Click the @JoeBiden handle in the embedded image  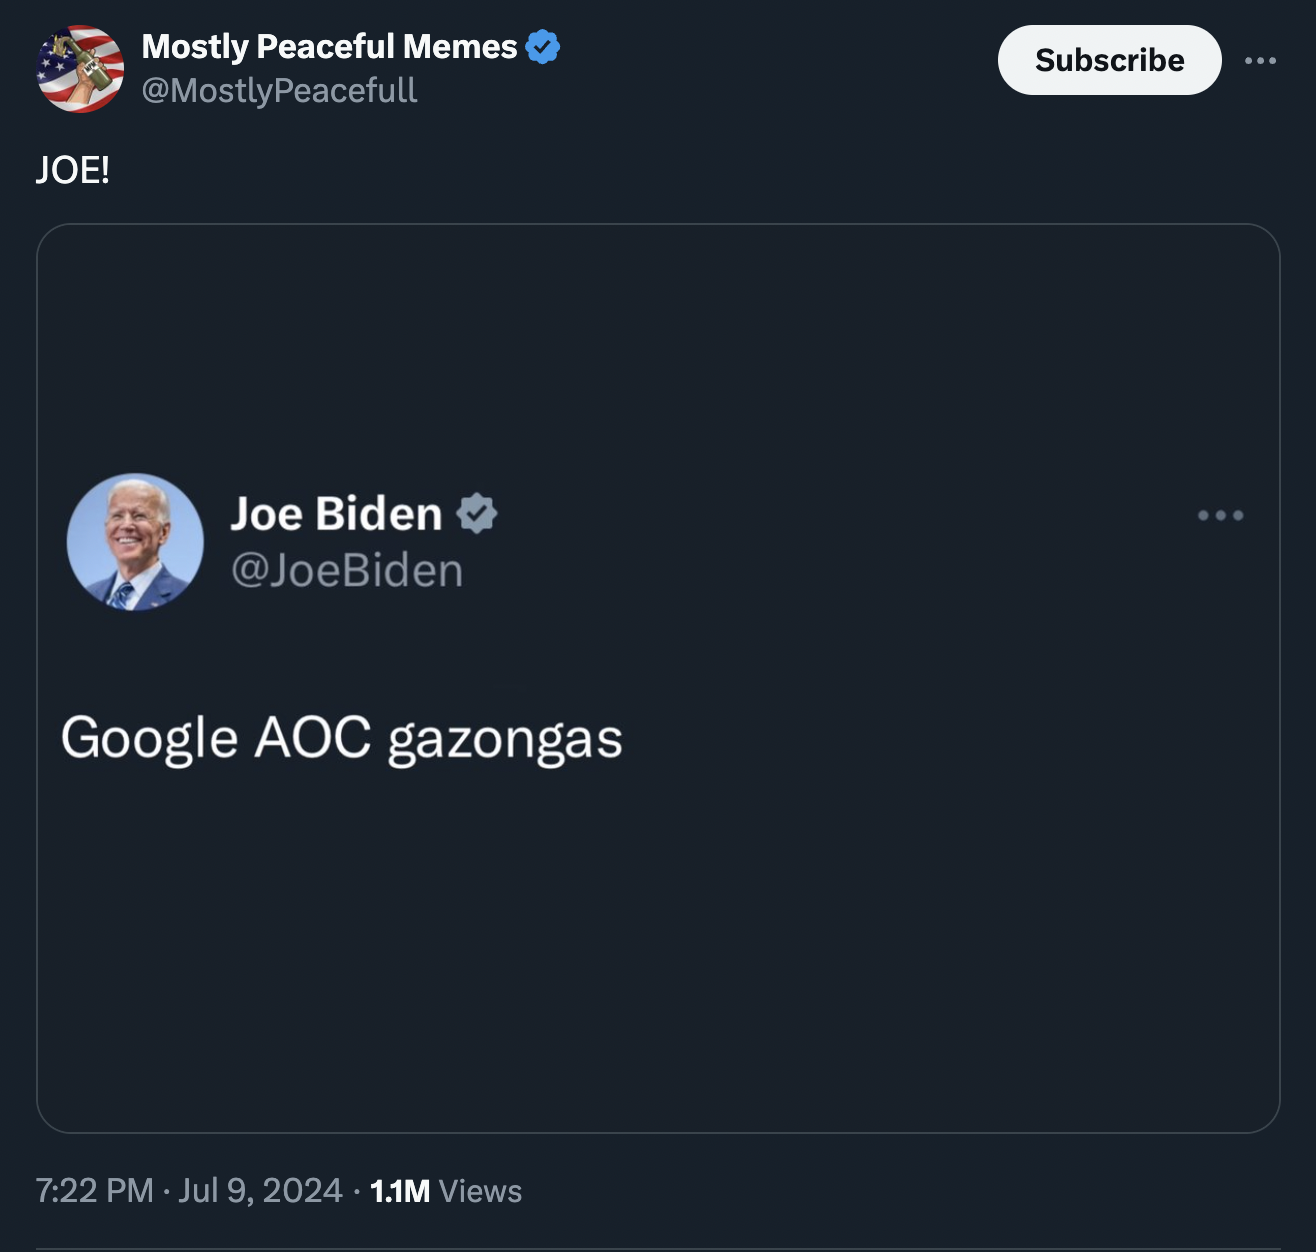coord(347,571)
